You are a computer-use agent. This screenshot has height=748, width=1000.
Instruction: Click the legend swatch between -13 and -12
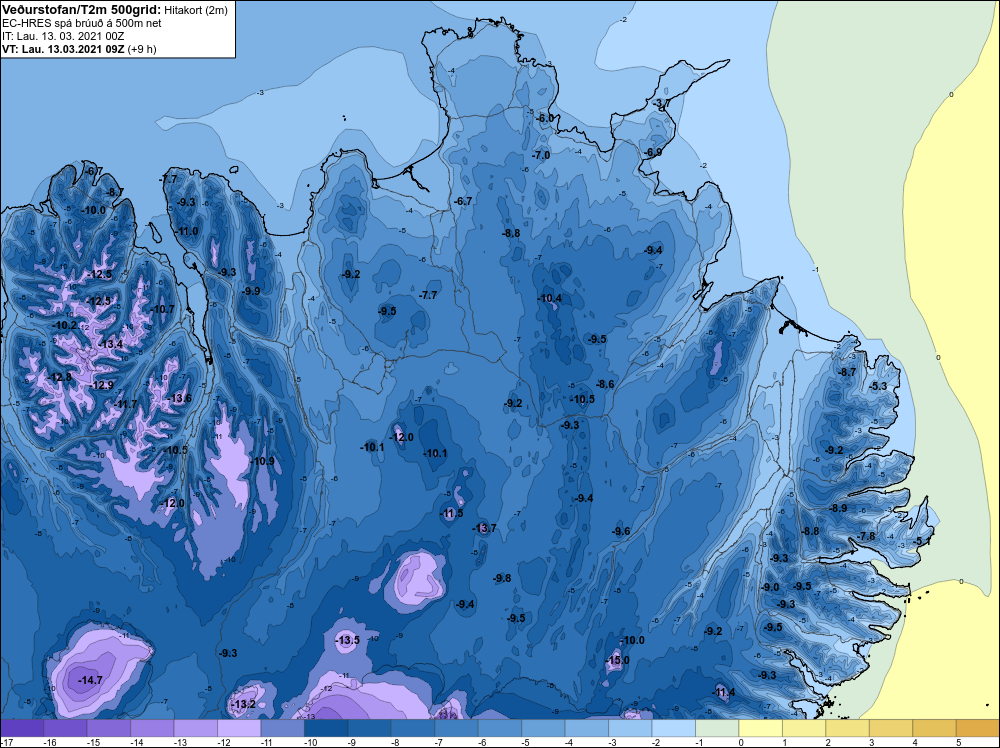click(x=195, y=728)
